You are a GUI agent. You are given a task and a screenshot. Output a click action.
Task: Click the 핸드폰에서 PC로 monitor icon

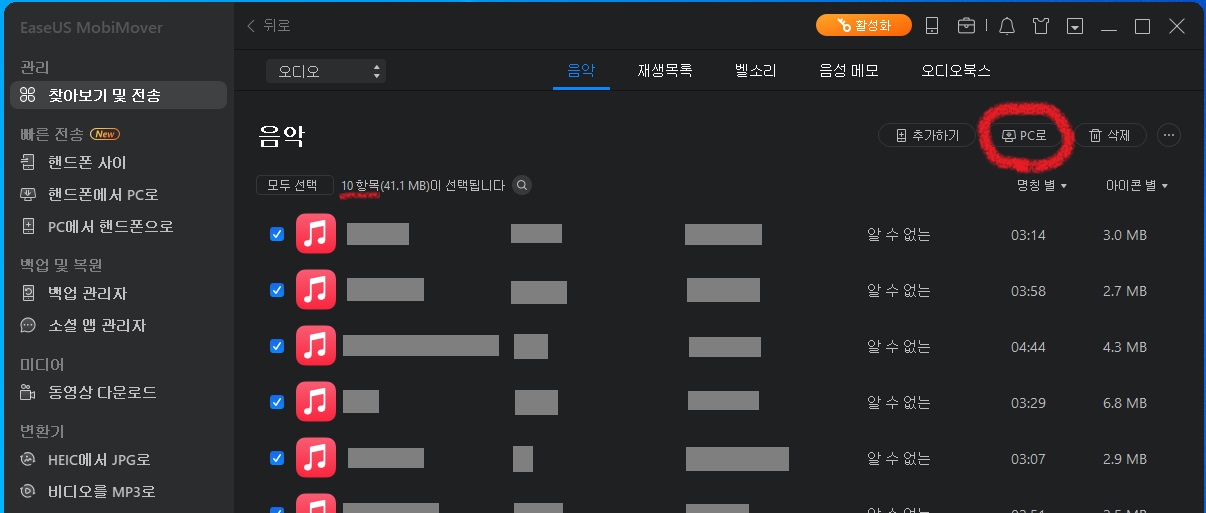[x=29, y=194]
